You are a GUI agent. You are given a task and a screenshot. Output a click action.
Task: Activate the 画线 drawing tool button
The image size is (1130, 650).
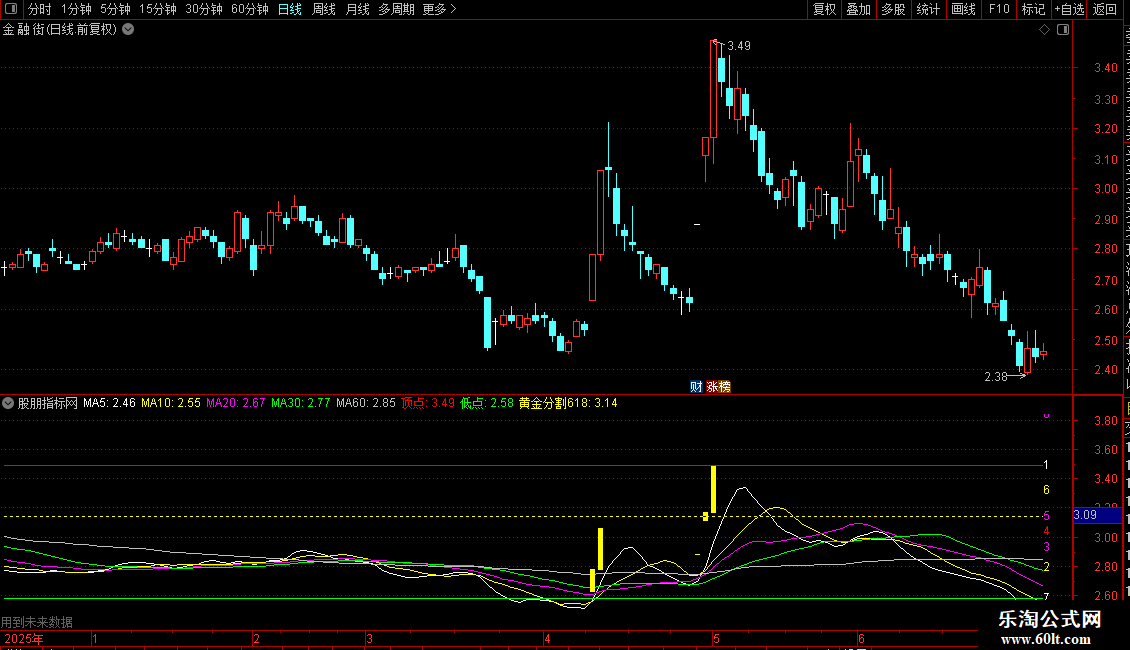[963, 9]
